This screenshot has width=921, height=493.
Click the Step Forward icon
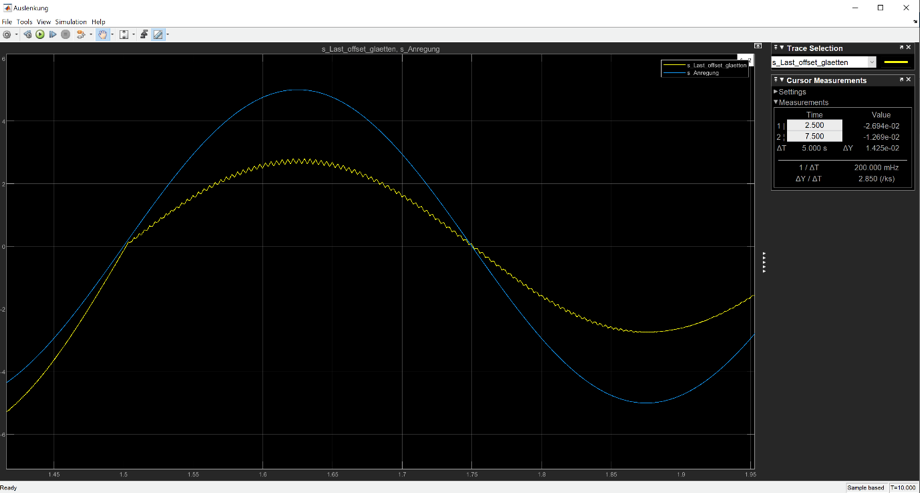click(53, 34)
